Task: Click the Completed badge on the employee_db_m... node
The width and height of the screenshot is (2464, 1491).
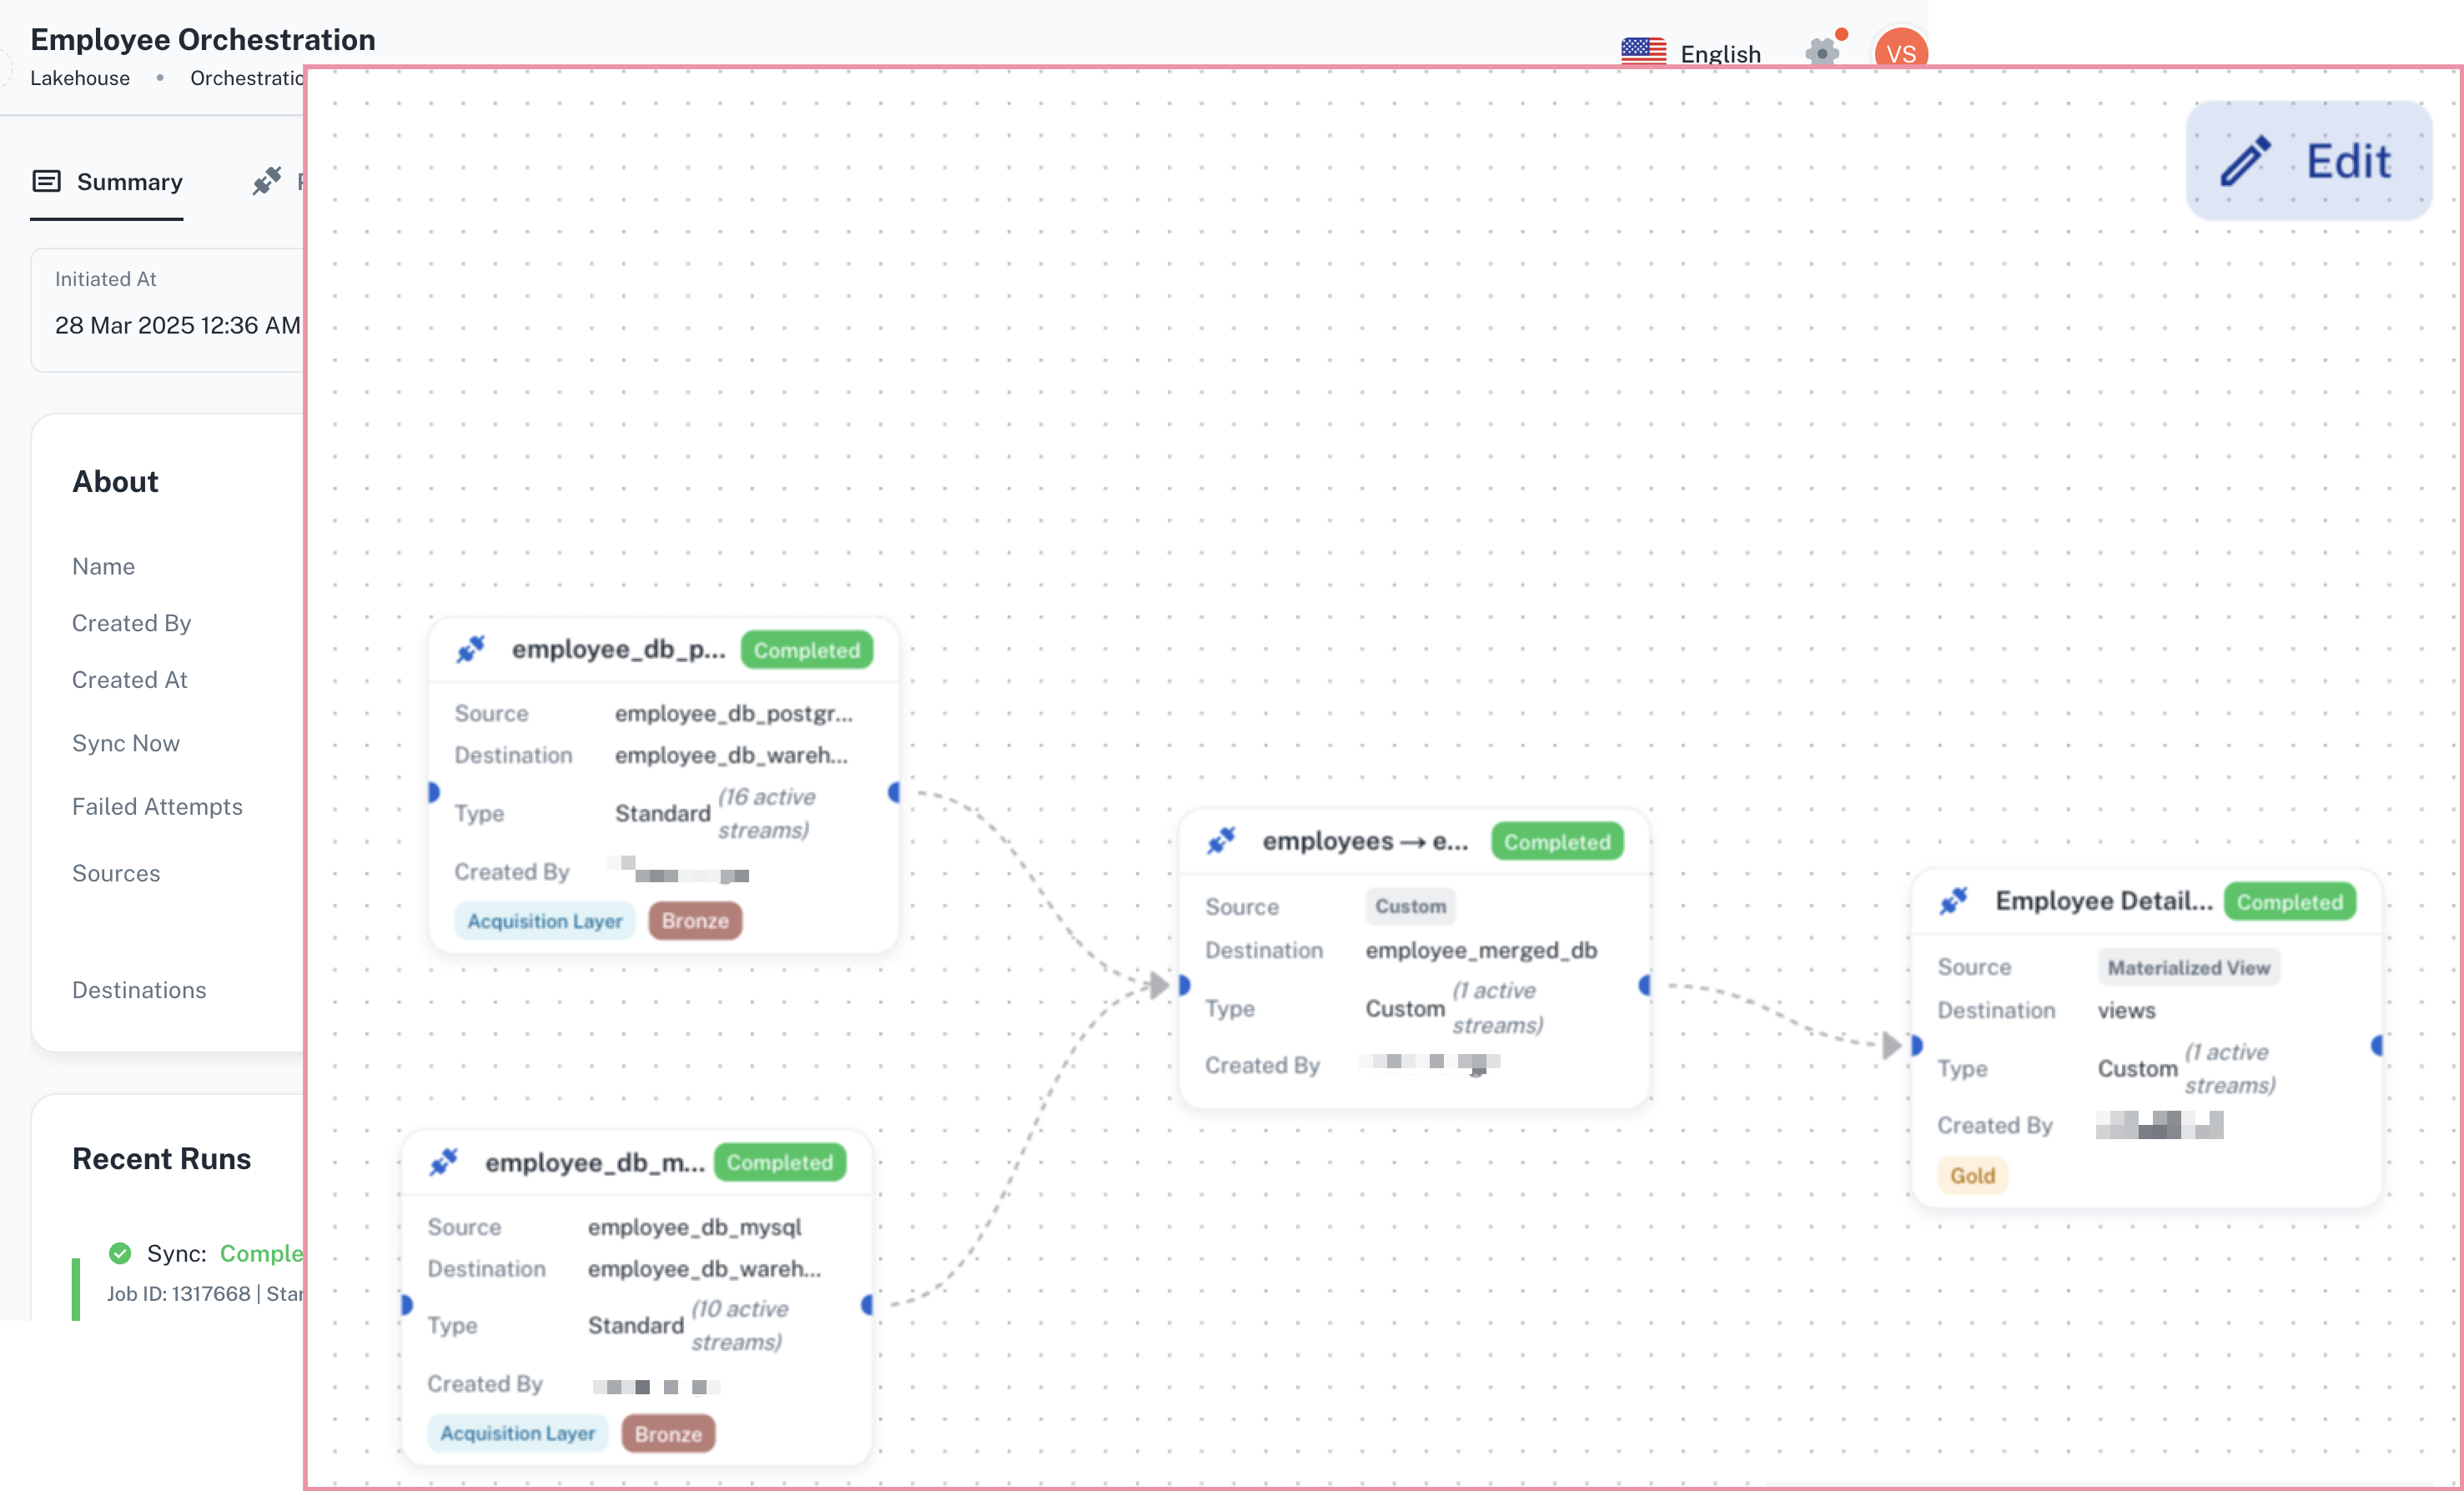Action: click(780, 1162)
